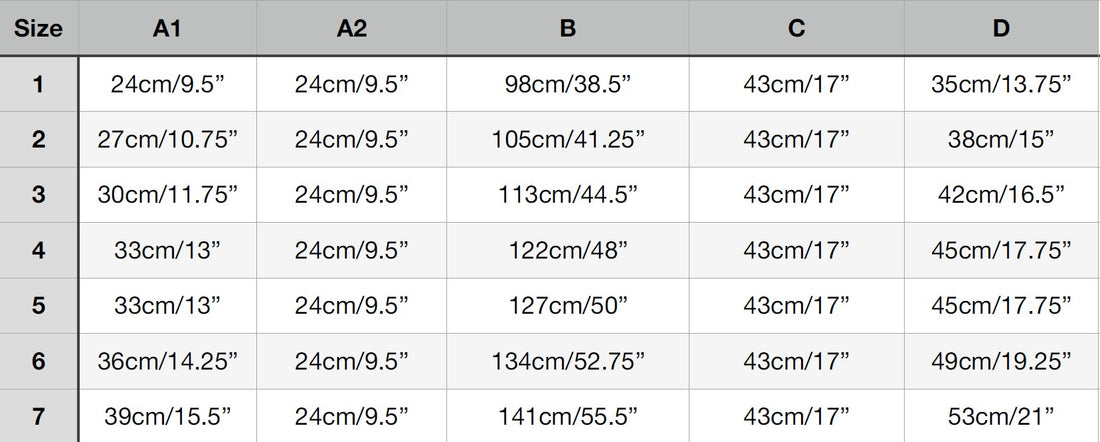Select the 134cm/52.75” cell
The width and height of the screenshot is (1100, 442).
(x=567, y=361)
